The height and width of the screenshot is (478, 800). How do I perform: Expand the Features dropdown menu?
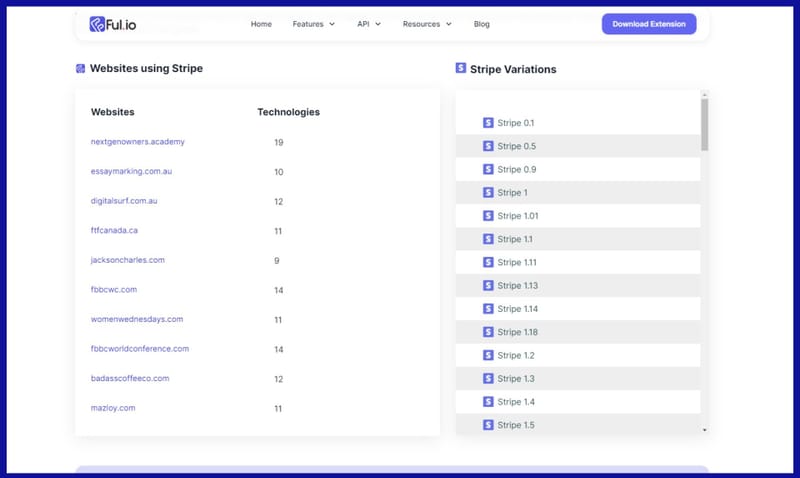(x=313, y=24)
